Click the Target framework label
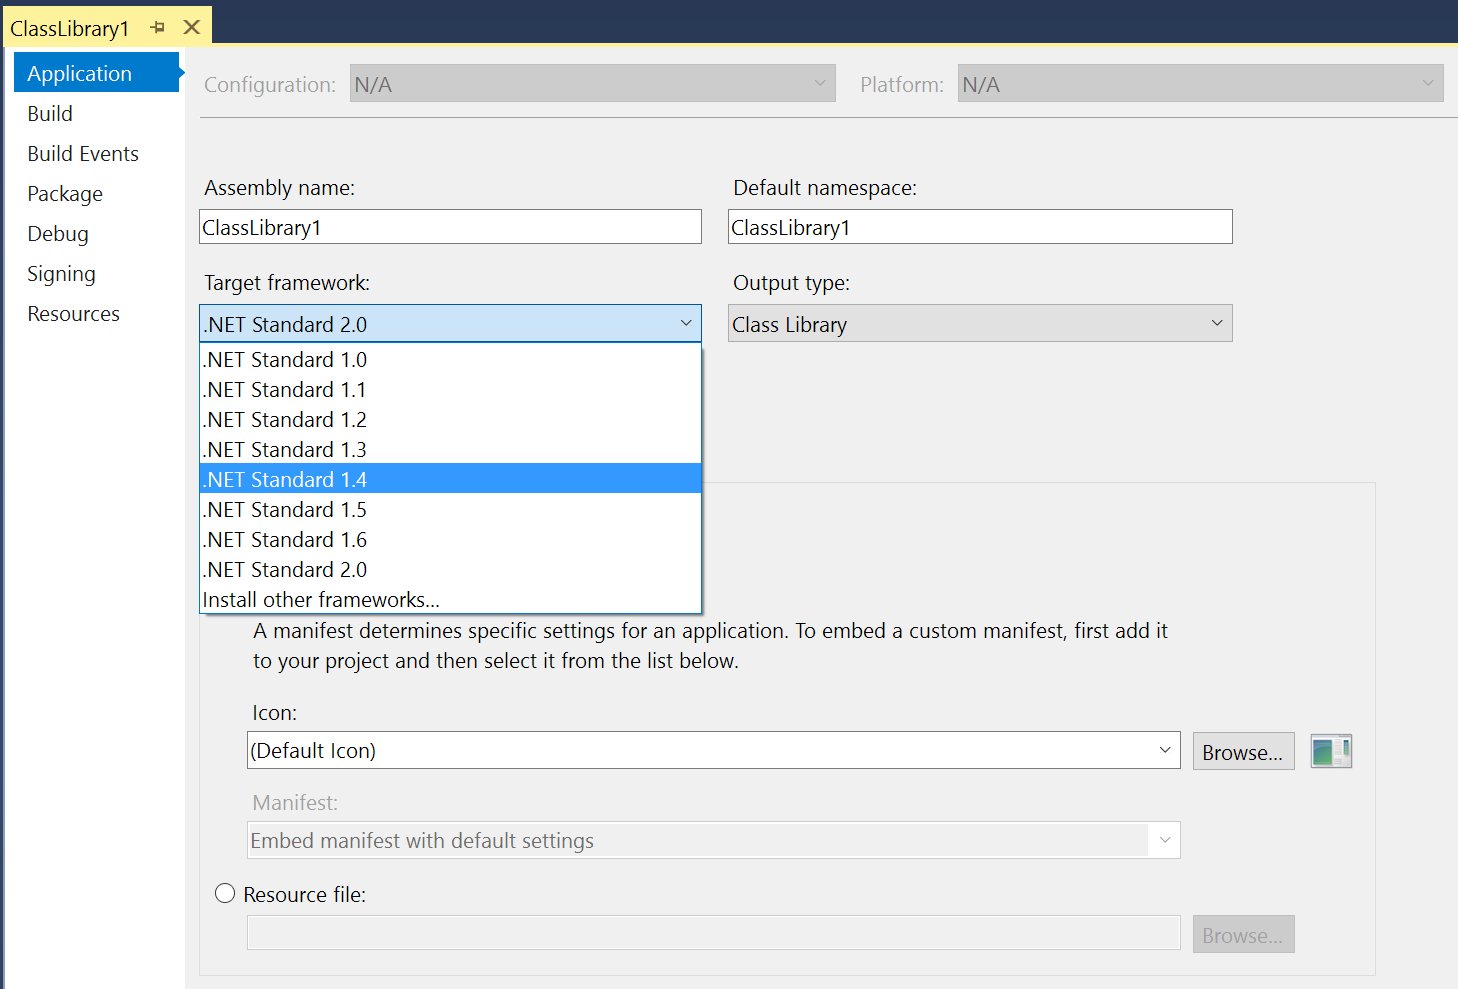 (287, 283)
